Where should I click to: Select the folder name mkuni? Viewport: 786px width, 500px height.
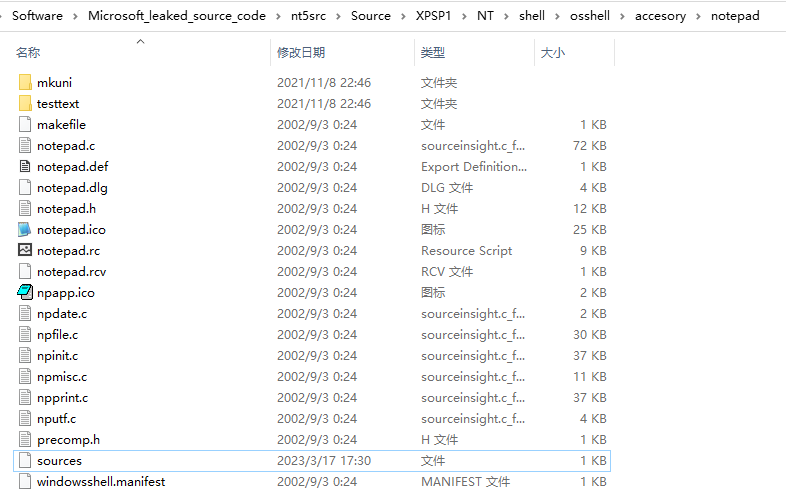tap(54, 82)
